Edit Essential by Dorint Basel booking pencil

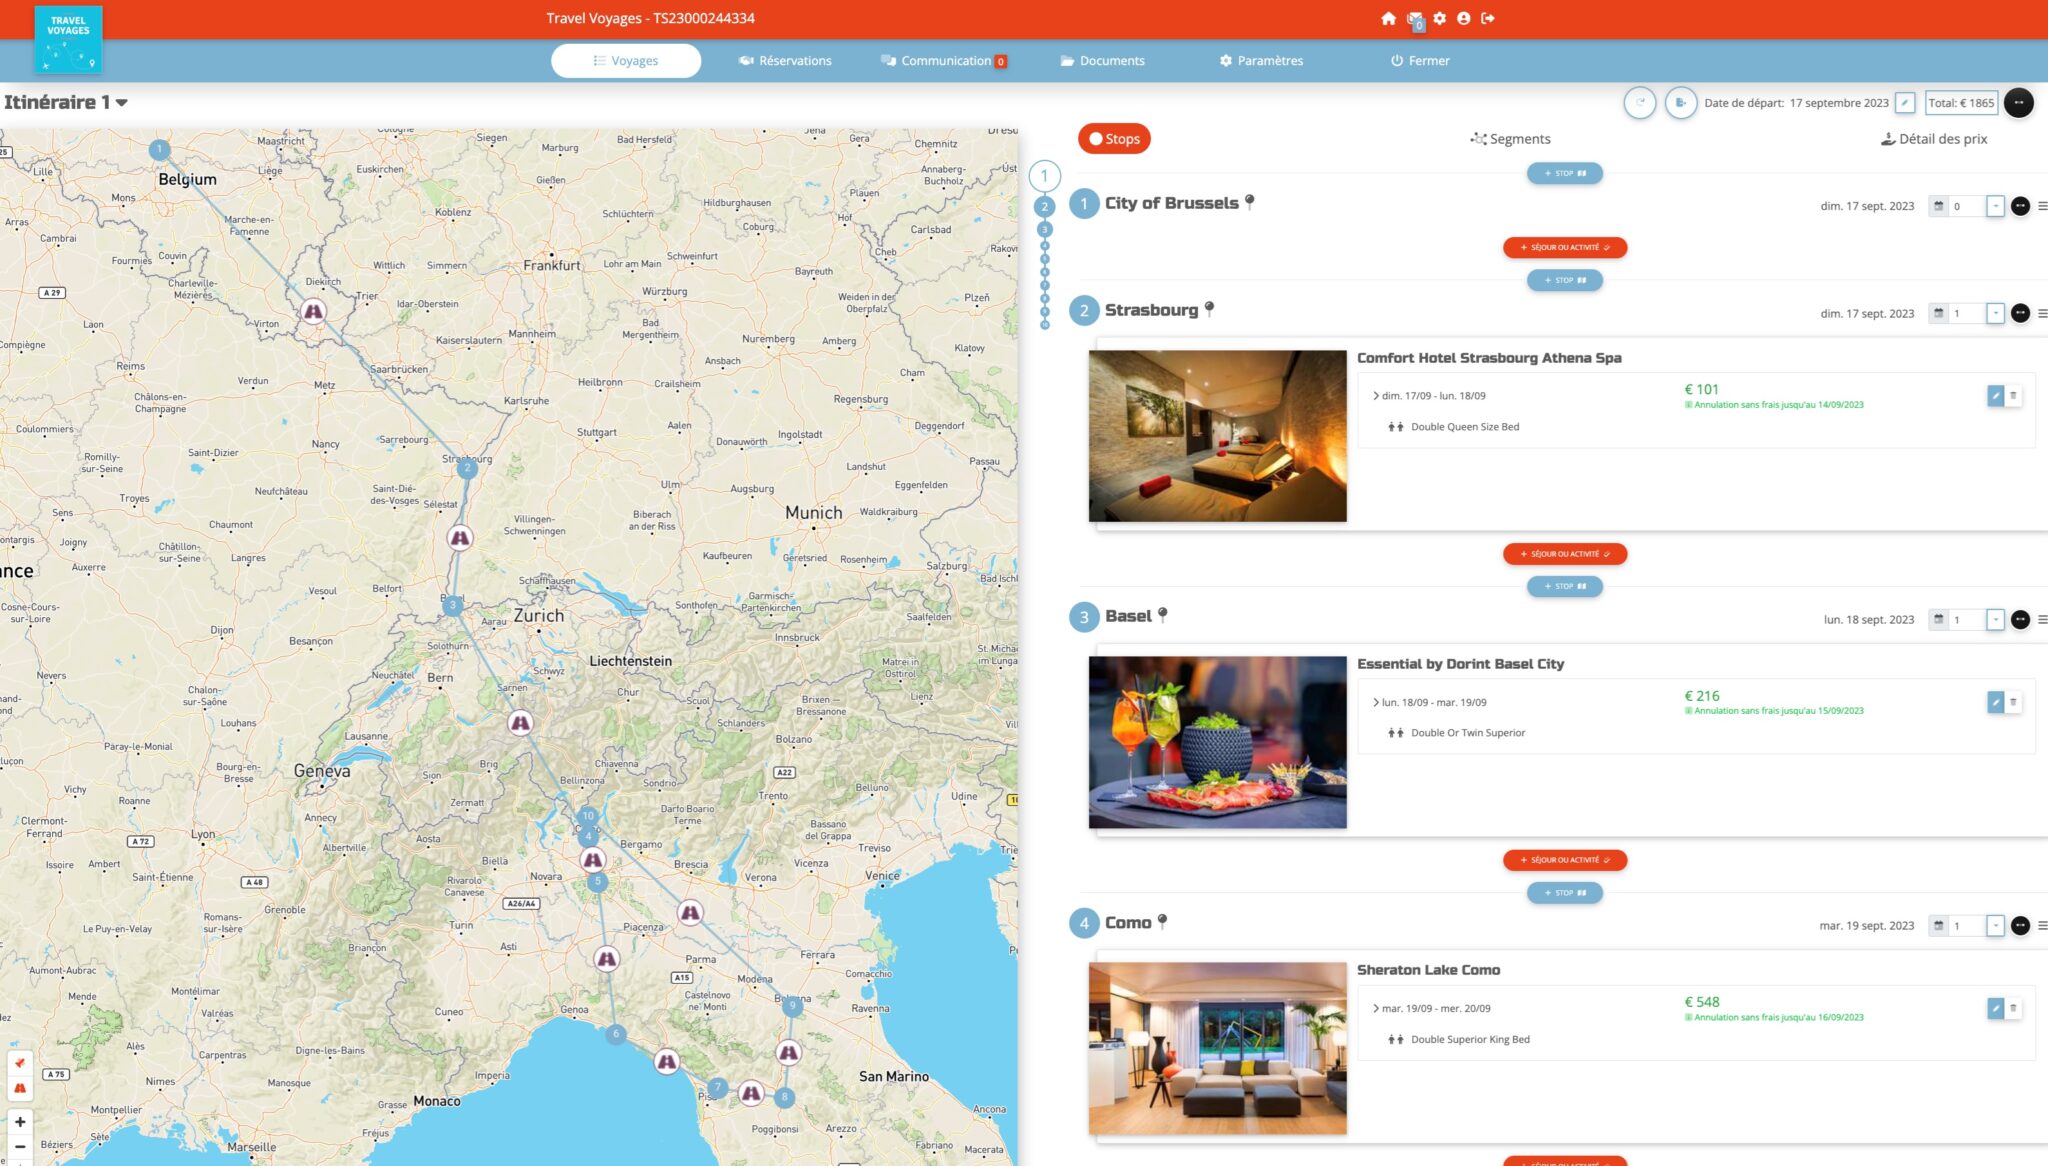click(1995, 702)
